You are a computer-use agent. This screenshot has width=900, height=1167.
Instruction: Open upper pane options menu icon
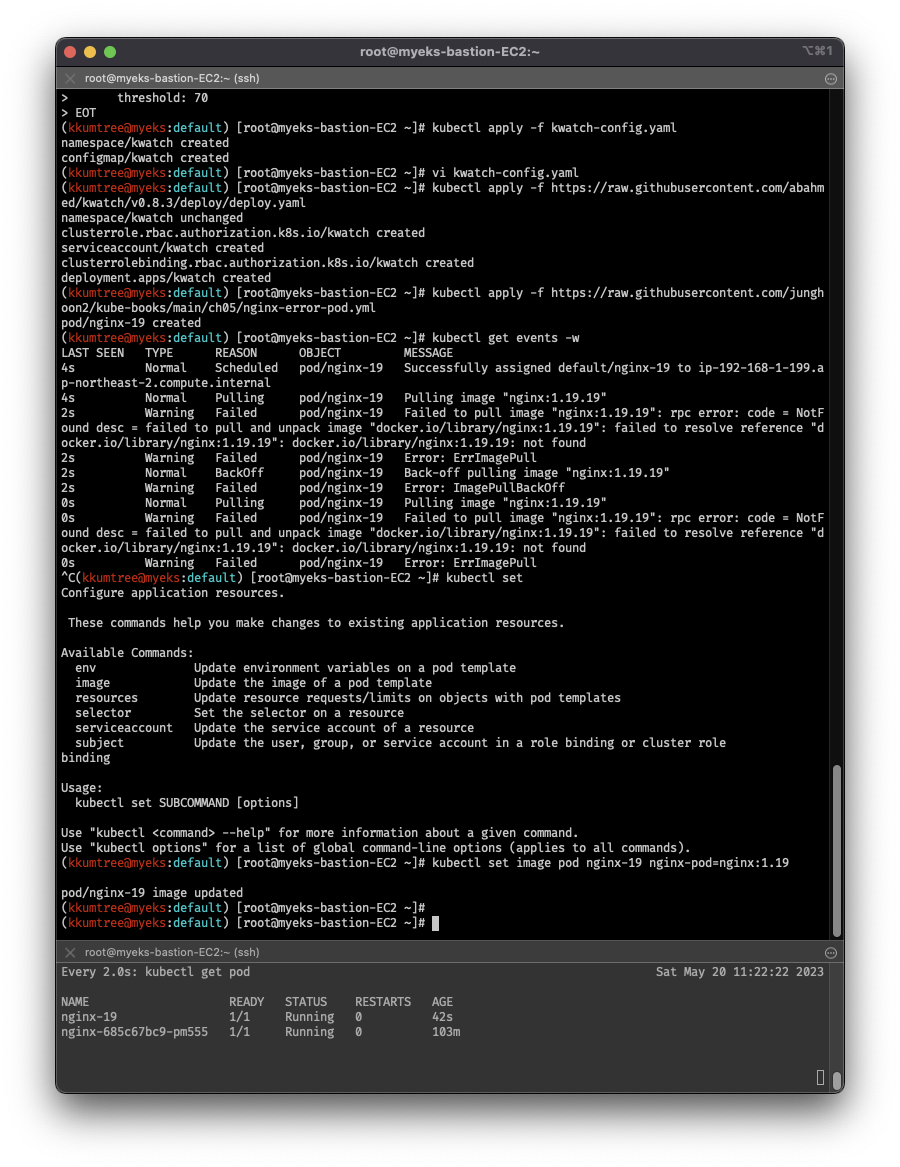click(x=831, y=79)
